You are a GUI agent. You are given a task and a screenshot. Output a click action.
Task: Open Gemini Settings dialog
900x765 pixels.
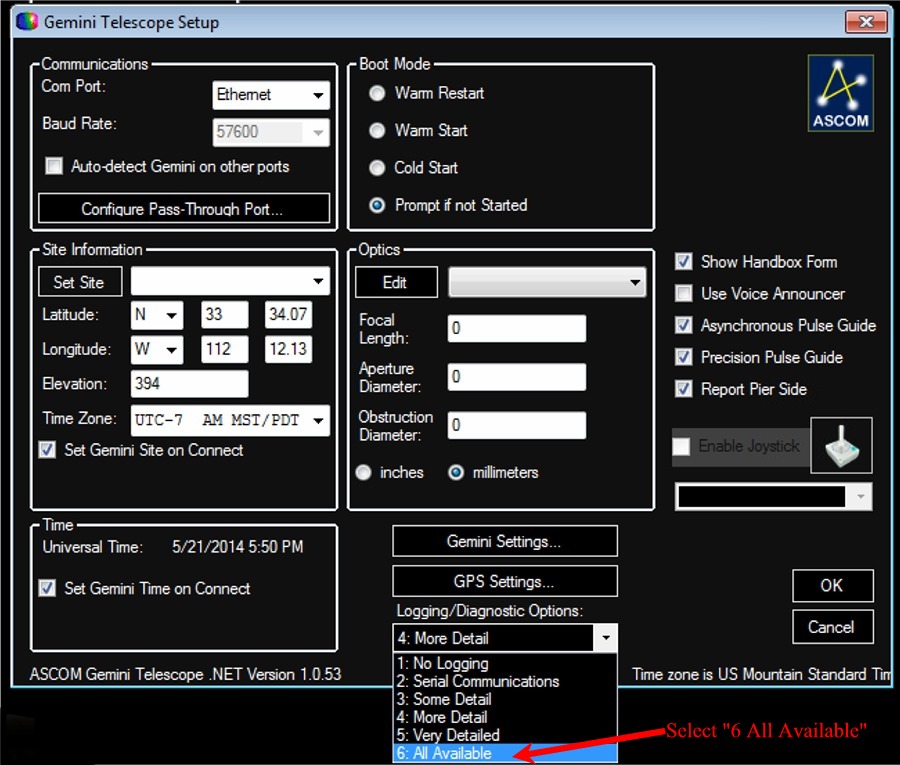(505, 541)
